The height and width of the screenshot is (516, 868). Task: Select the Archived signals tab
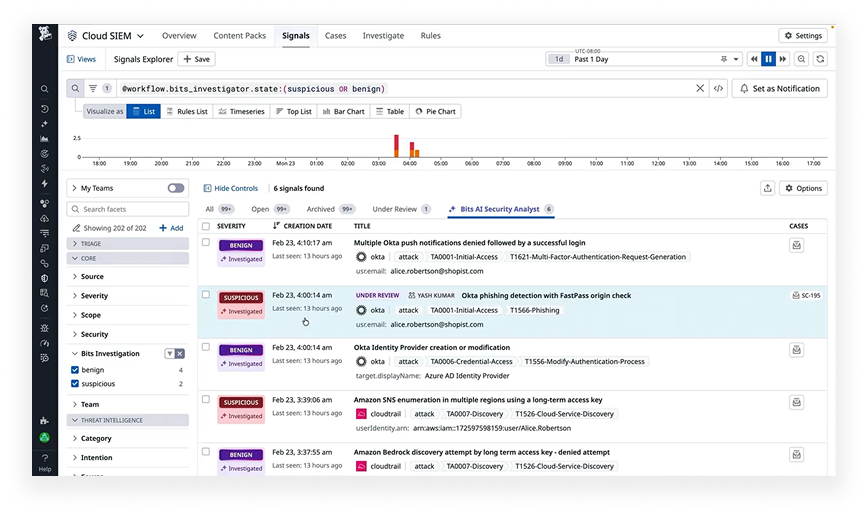point(330,209)
